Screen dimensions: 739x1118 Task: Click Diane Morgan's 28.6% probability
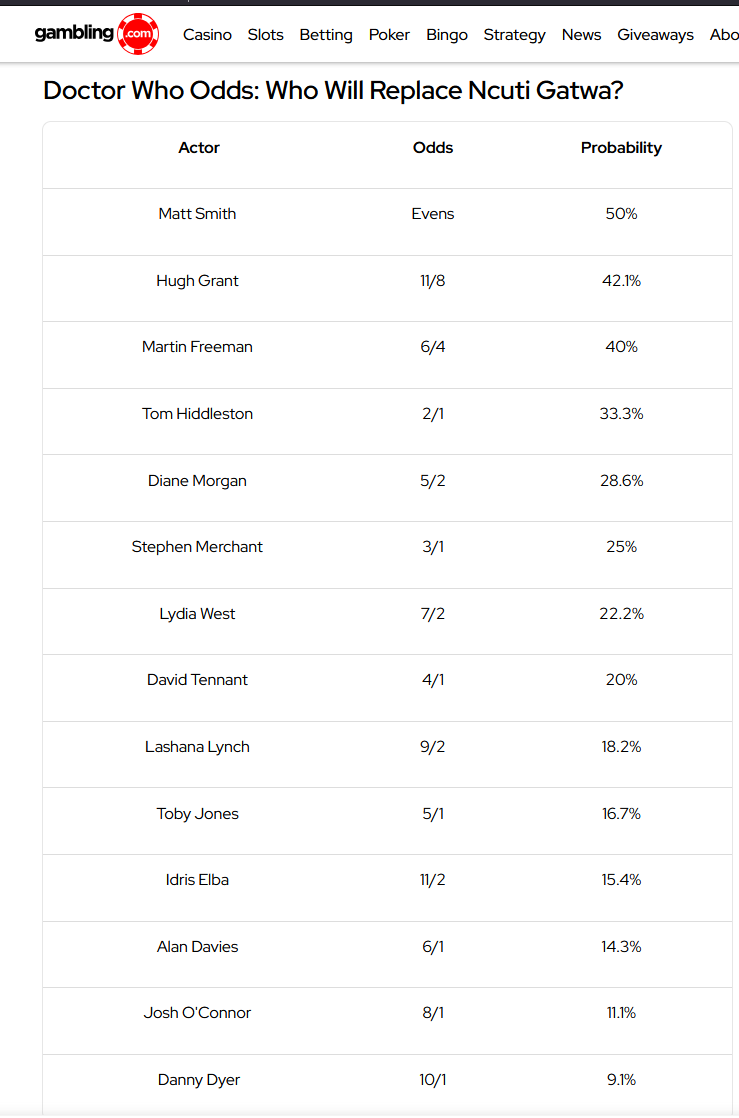(x=621, y=481)
